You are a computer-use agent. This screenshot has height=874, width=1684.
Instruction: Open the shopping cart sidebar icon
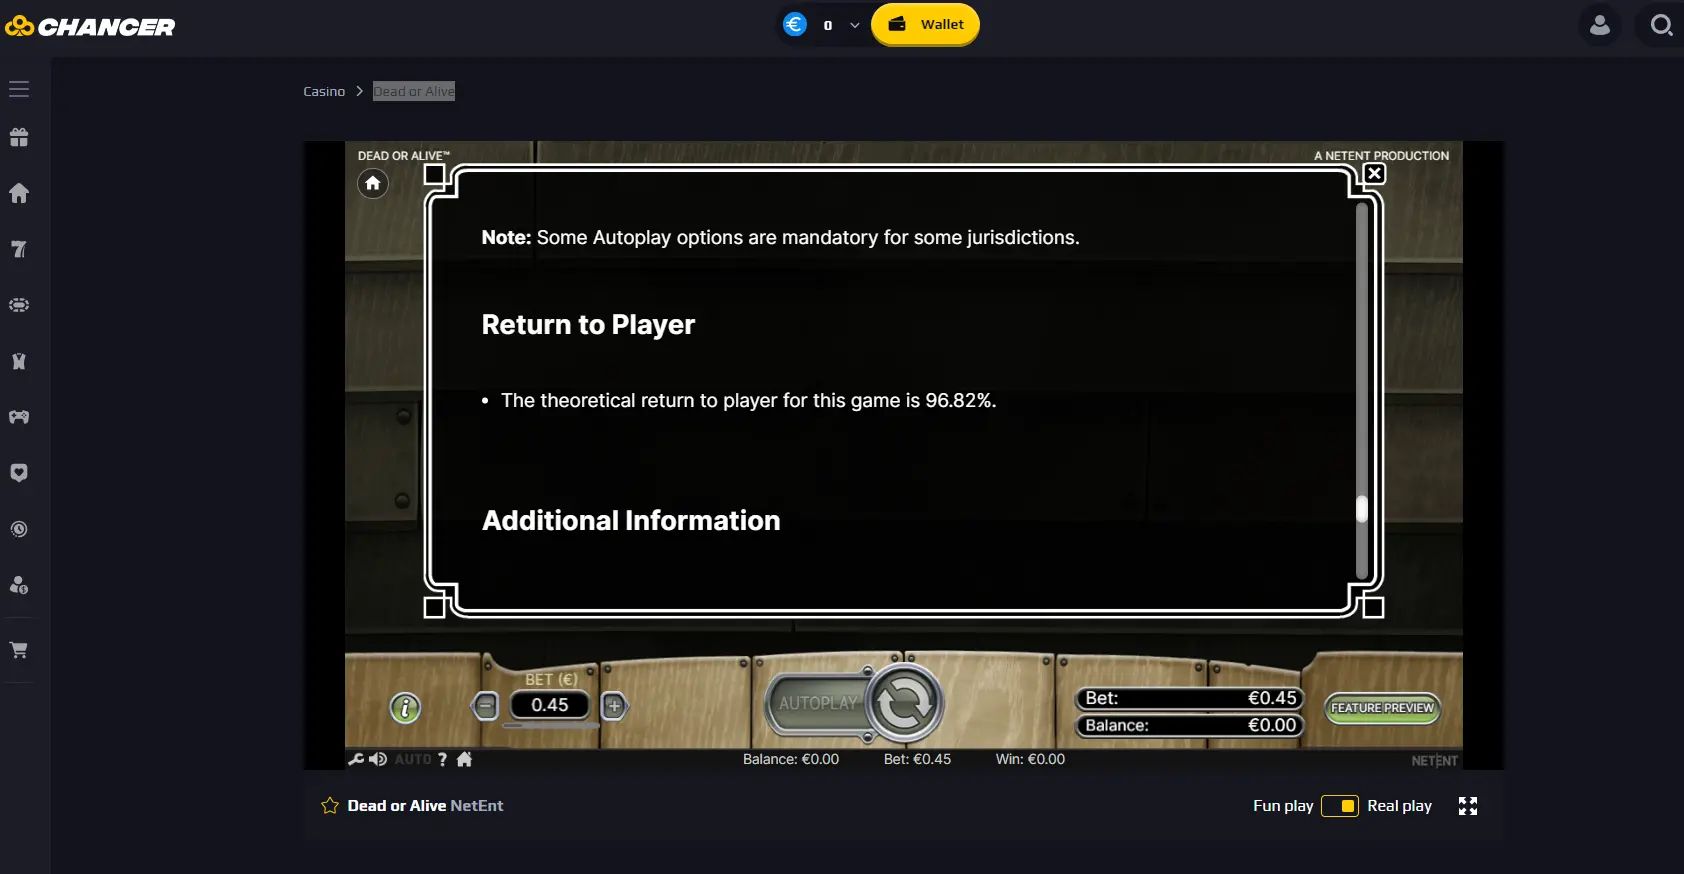point(19,650)
